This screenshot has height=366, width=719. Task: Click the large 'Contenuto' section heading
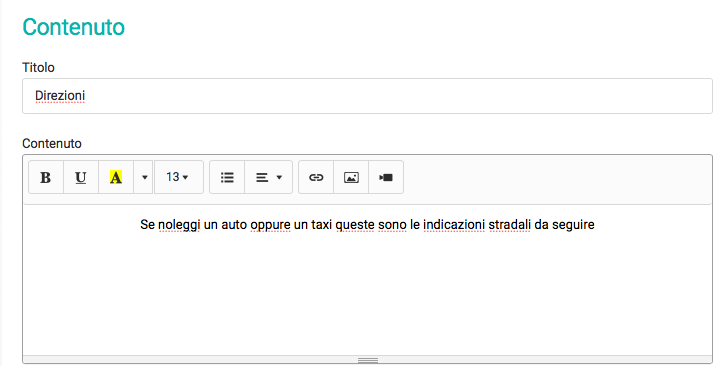[74, 27]
